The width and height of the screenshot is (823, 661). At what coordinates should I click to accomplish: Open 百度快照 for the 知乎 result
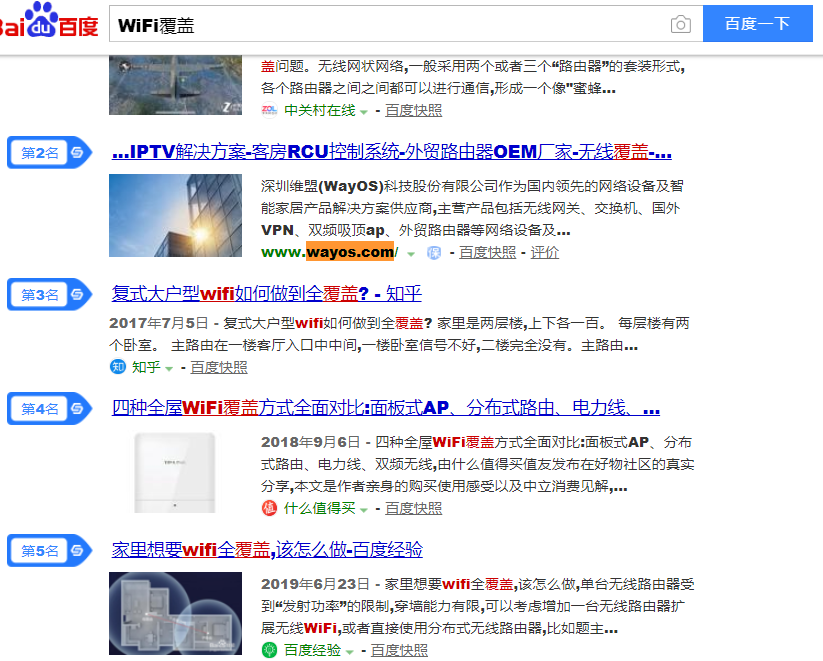[219, 367]
